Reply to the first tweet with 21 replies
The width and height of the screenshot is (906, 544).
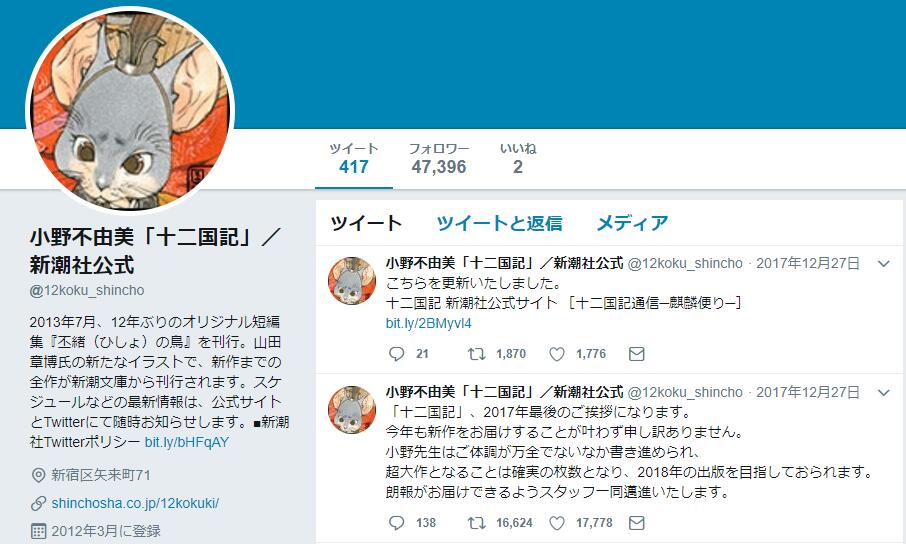click(396, 354)
